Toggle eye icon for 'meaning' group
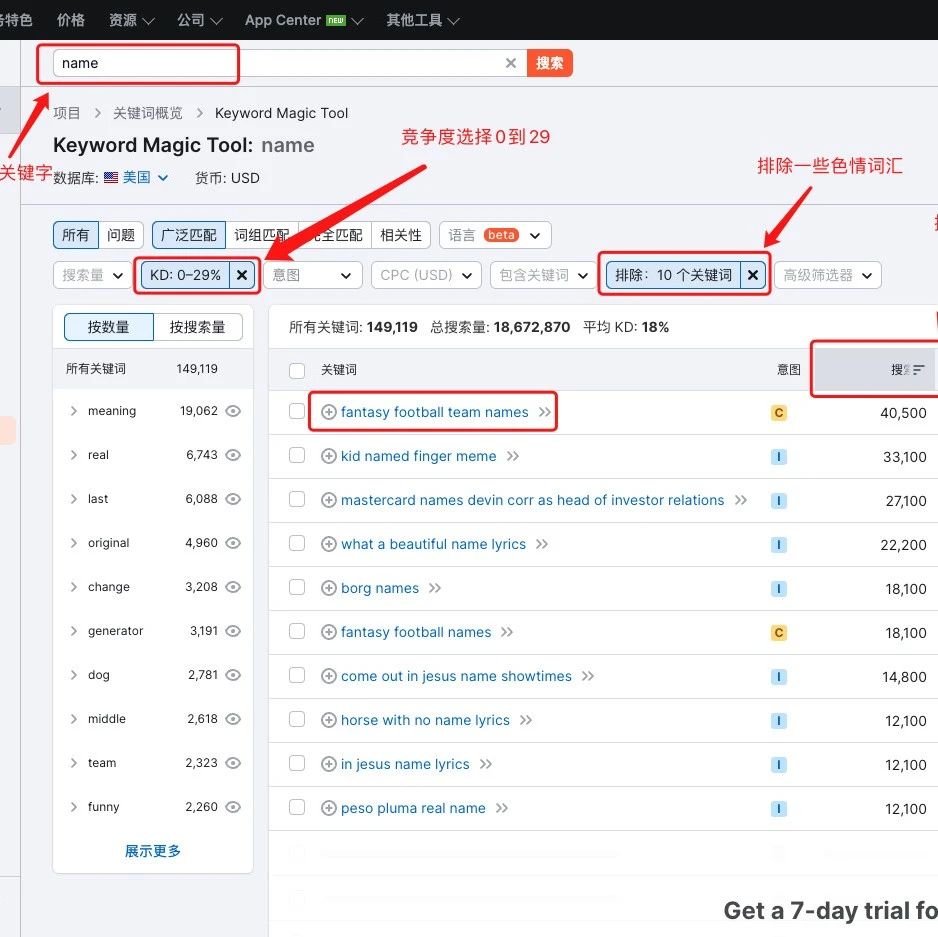 233,411
